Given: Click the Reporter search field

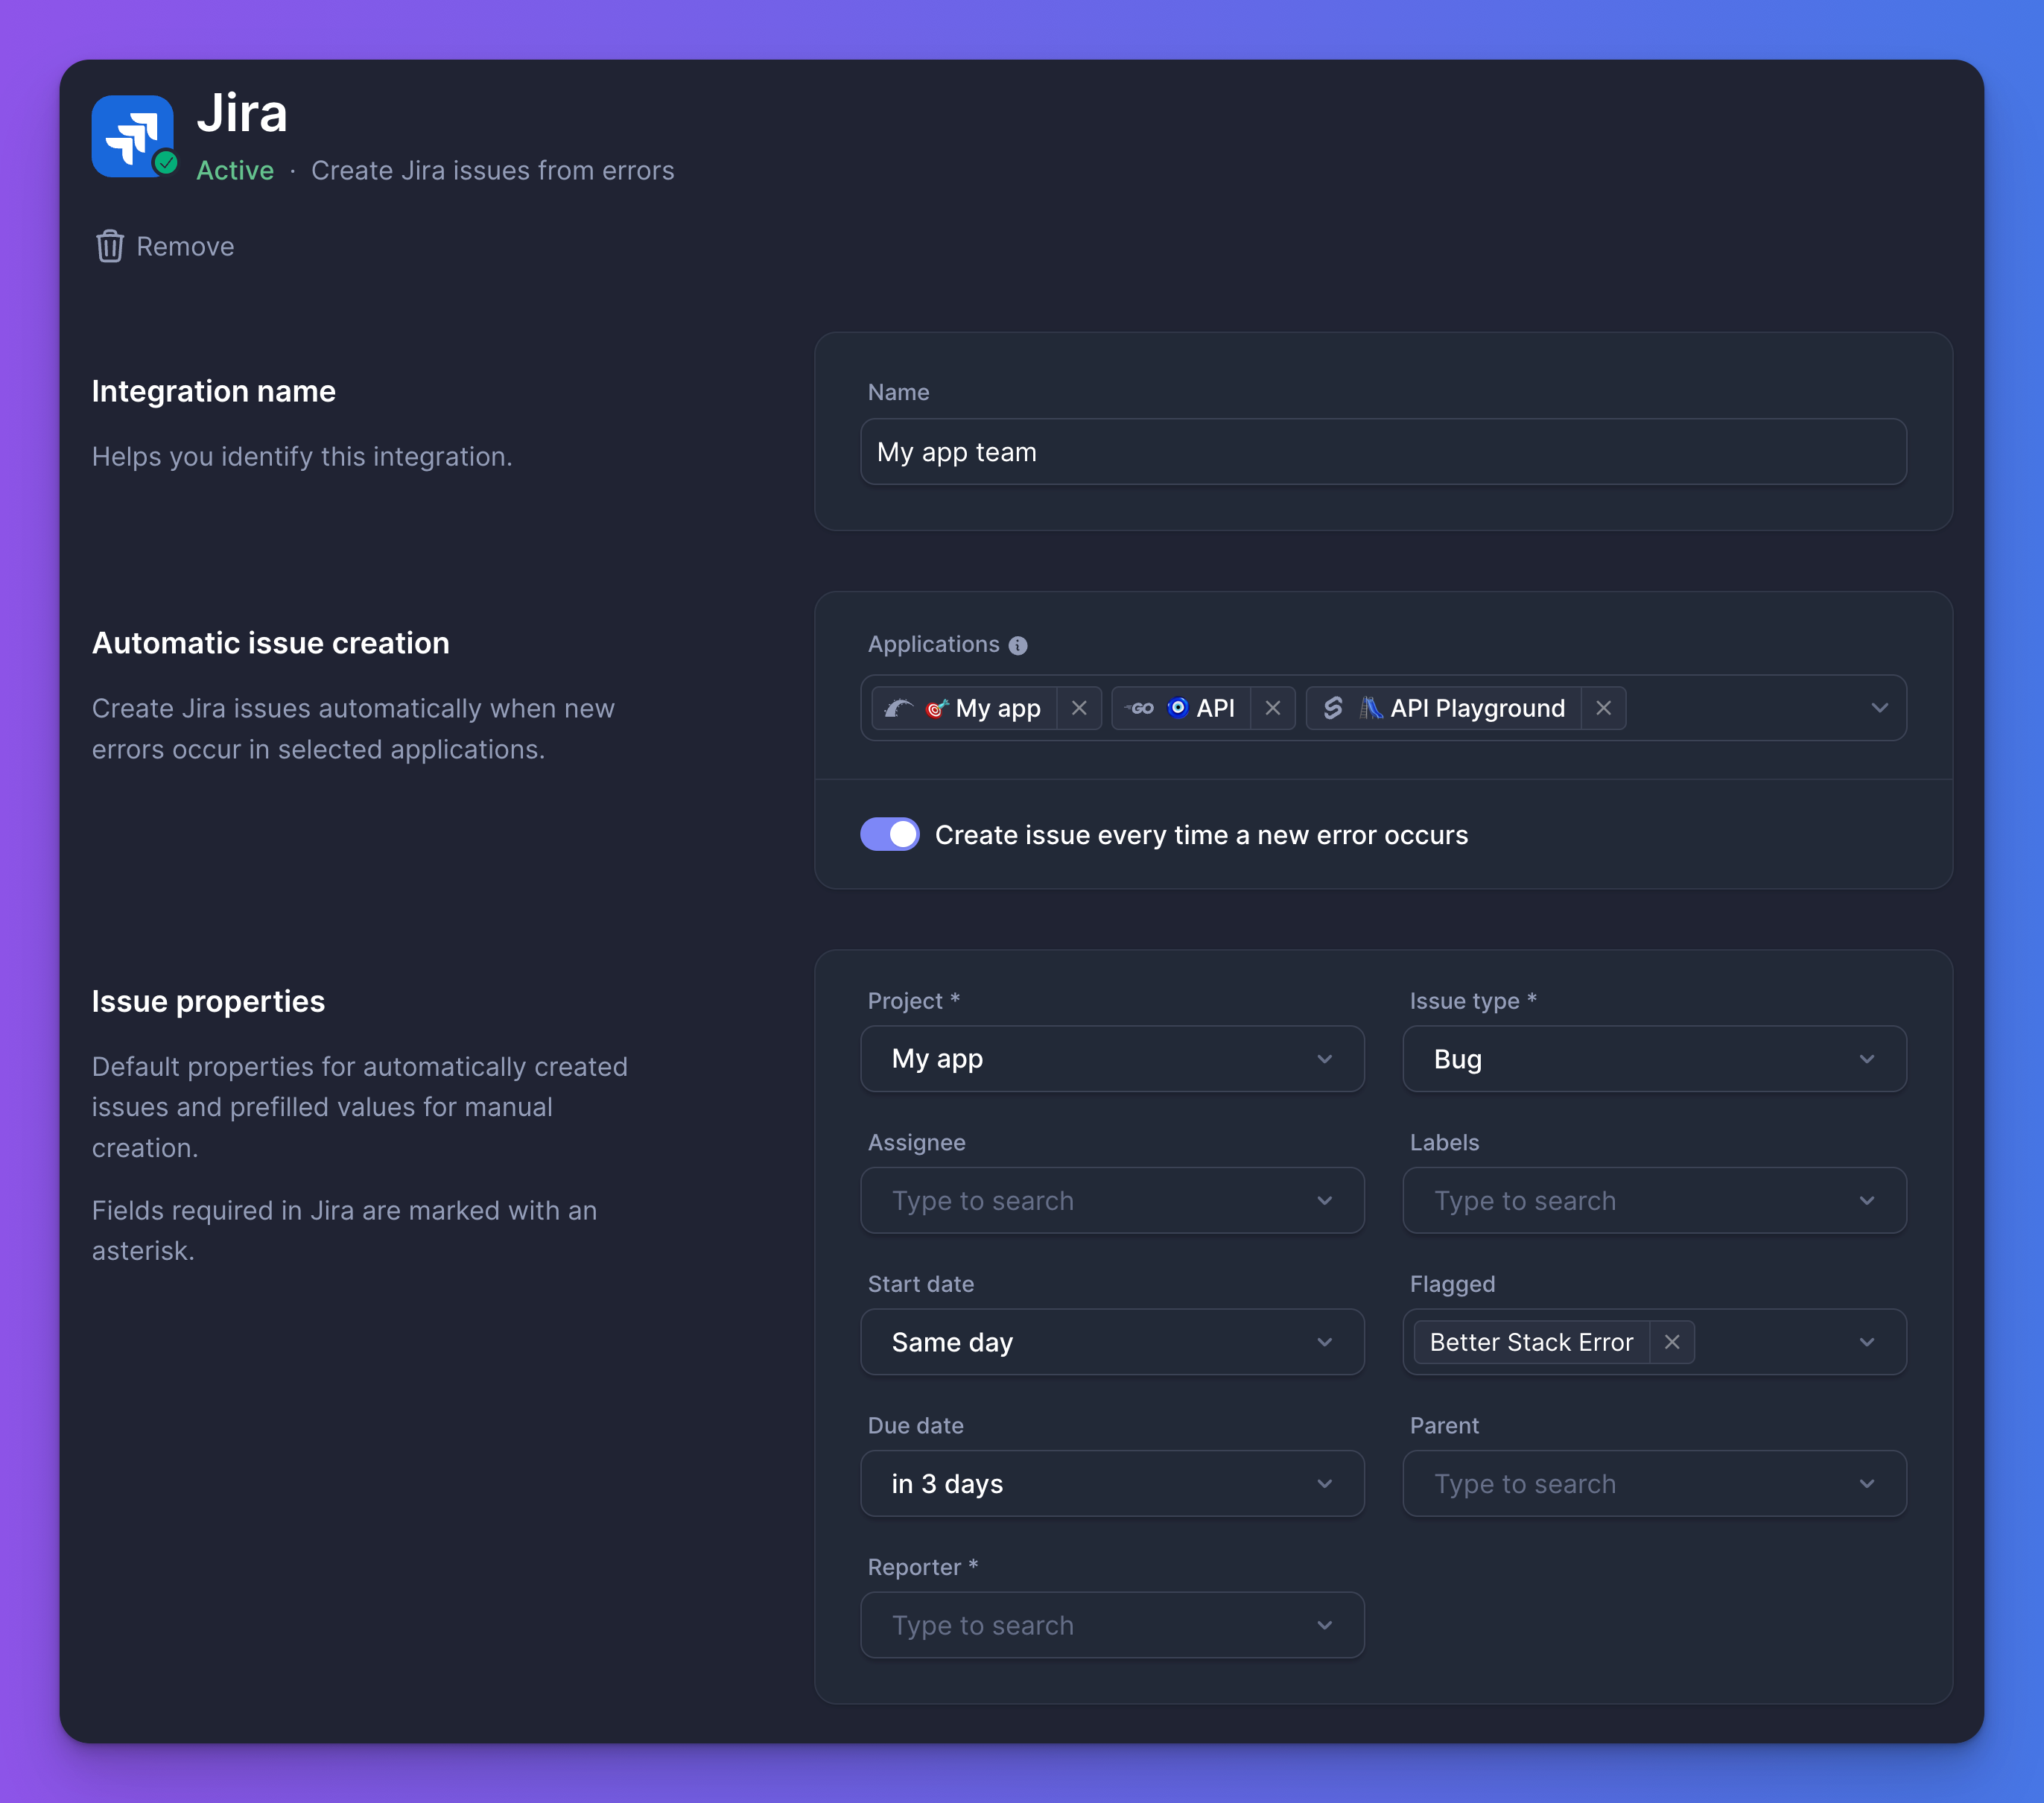Looking at the screenshot, I should (1112, 1625).
